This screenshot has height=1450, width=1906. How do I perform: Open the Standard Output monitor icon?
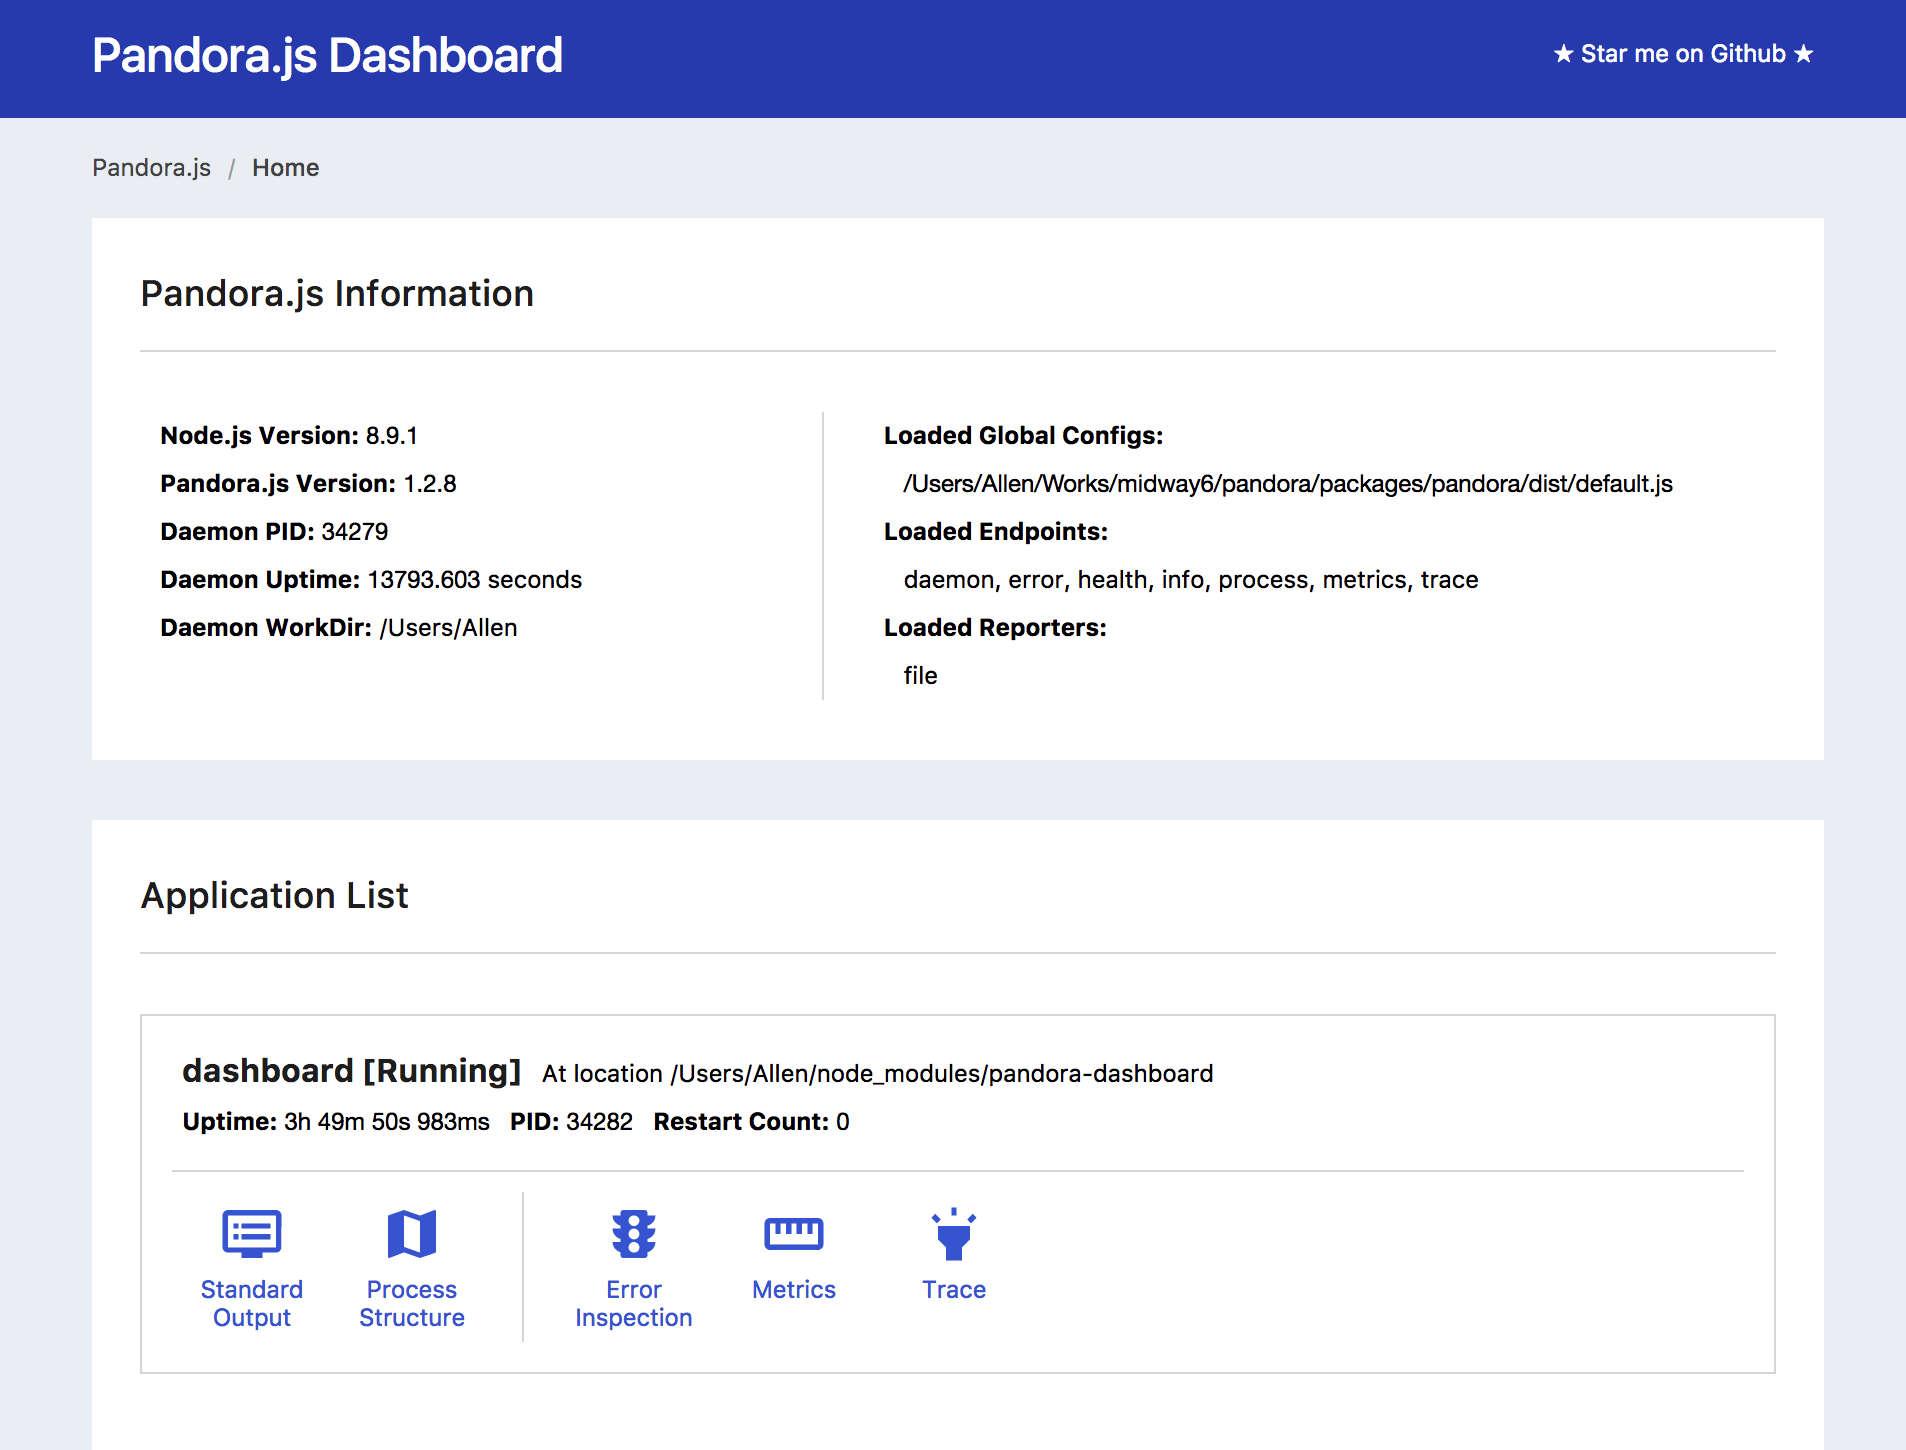click(251, 1234)
